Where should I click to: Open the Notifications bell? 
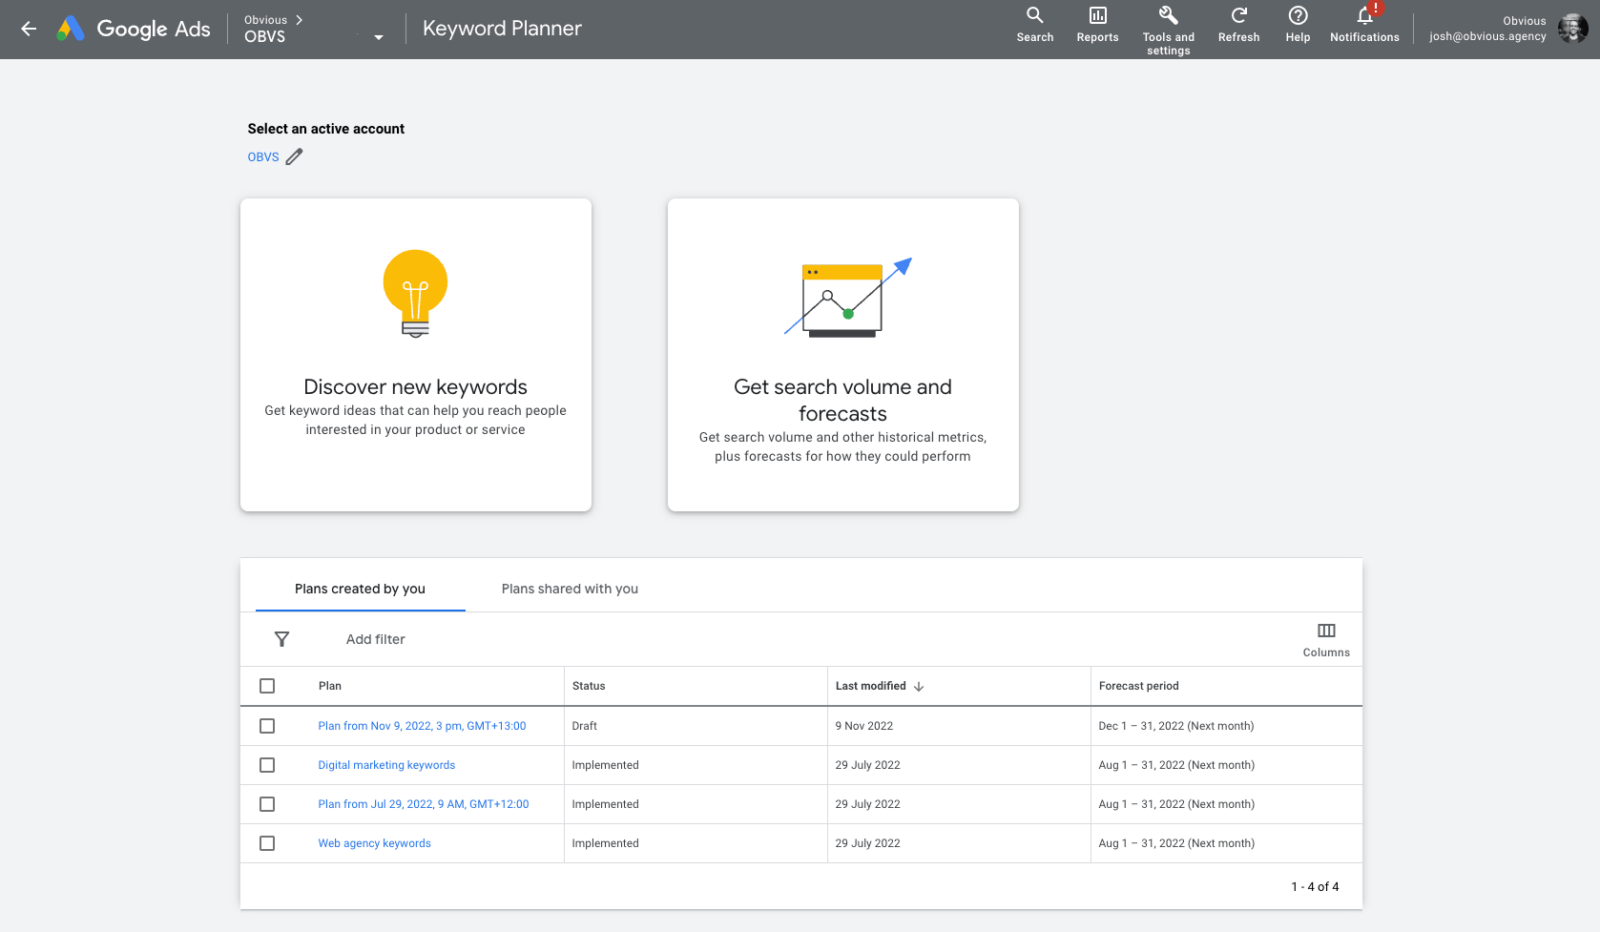click(x=1364, y=16)
